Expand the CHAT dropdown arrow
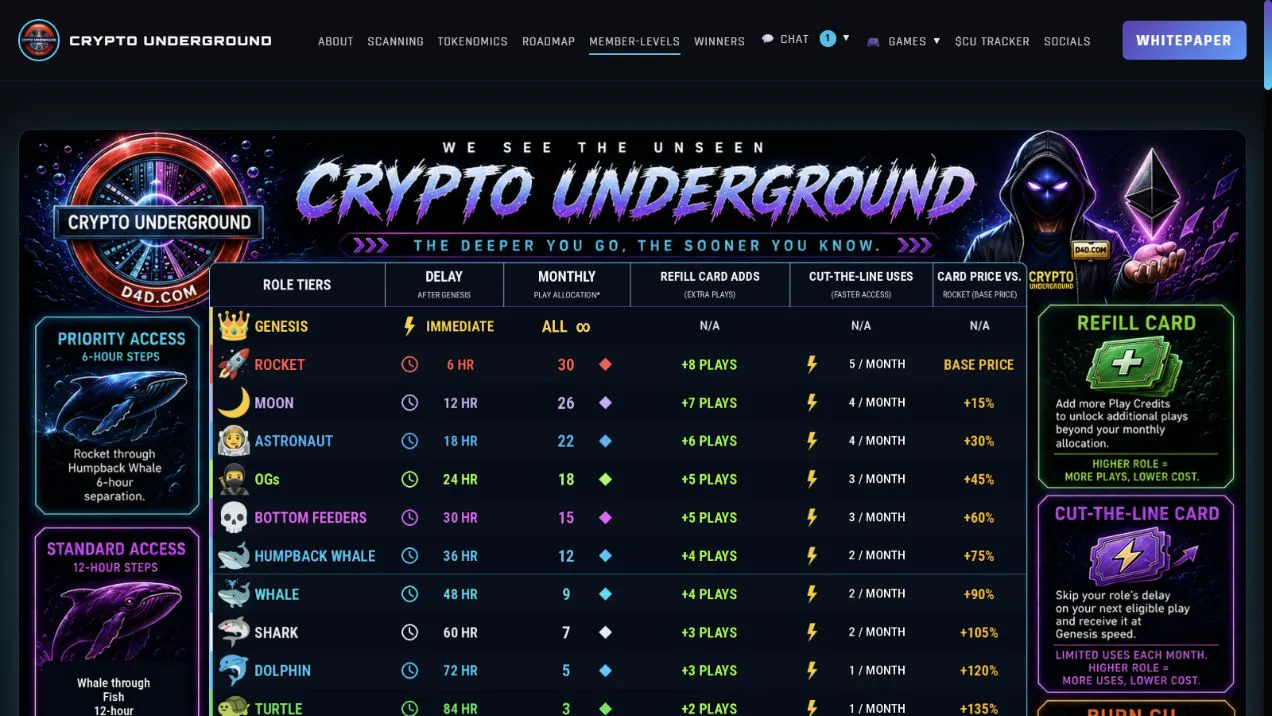The image size is (1272, 716). [x=846, y=38]
